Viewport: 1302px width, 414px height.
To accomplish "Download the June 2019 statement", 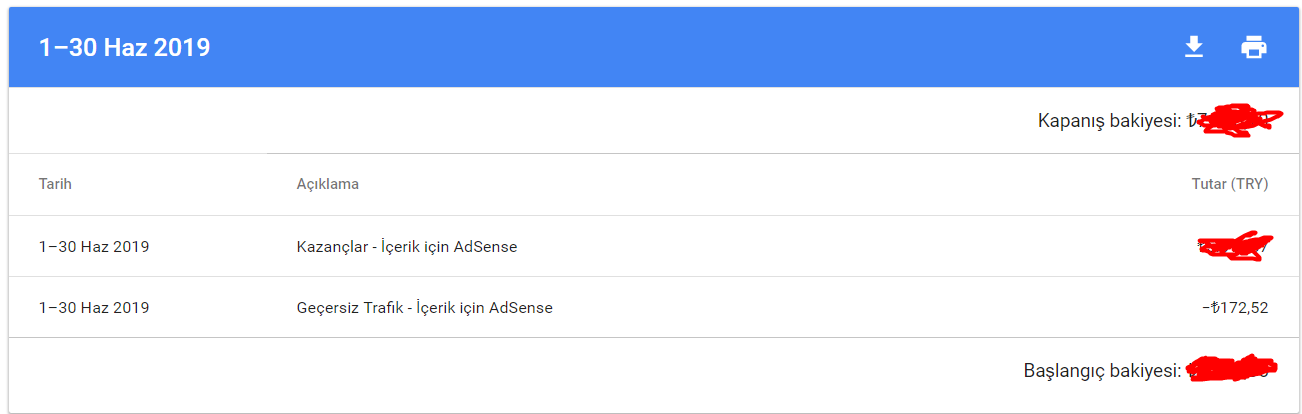I will (x=1193, y=47).
